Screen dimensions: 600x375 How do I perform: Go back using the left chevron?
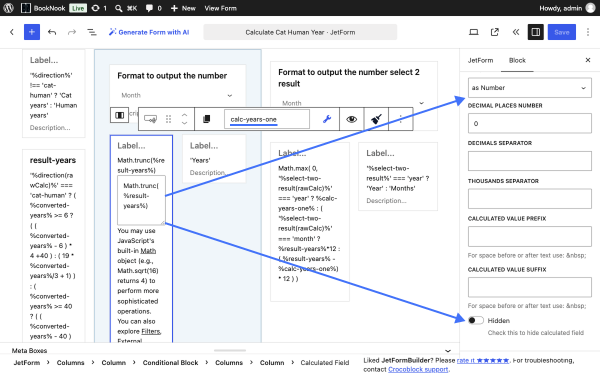point(12,32)
